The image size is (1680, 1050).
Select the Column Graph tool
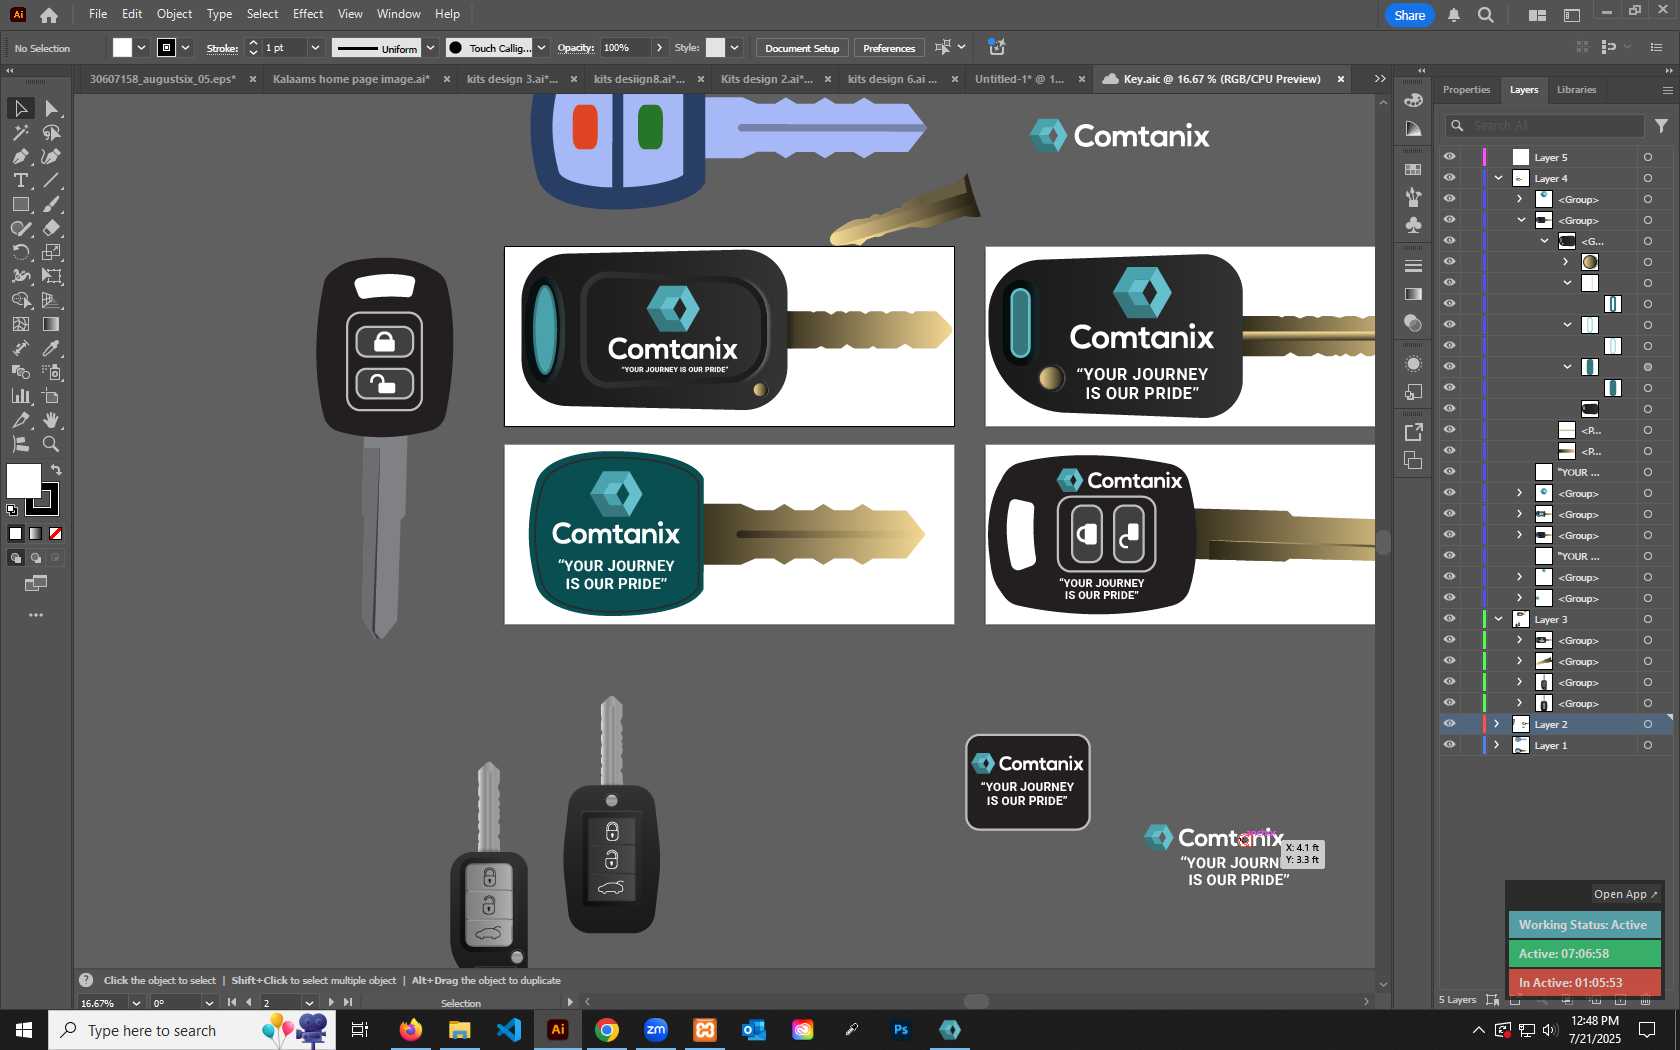click(x=20, y=396)
